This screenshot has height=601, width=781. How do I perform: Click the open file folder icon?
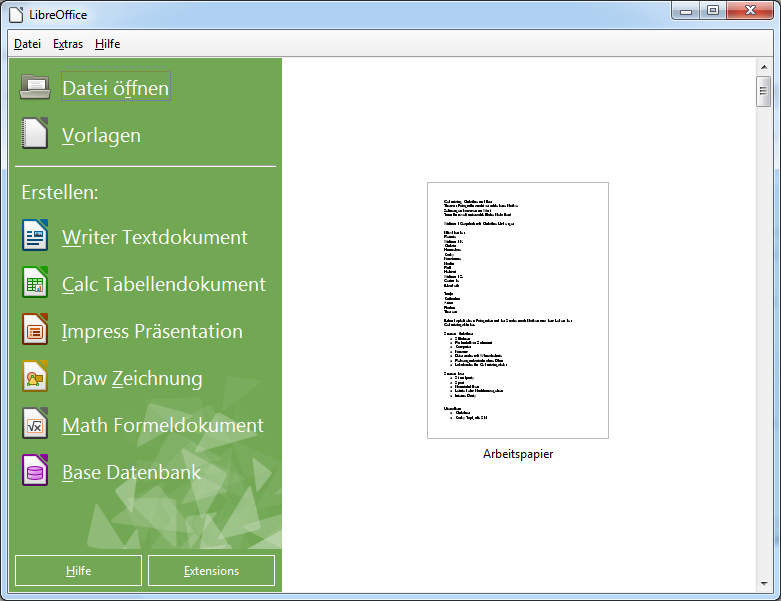(x=35, y=88)
